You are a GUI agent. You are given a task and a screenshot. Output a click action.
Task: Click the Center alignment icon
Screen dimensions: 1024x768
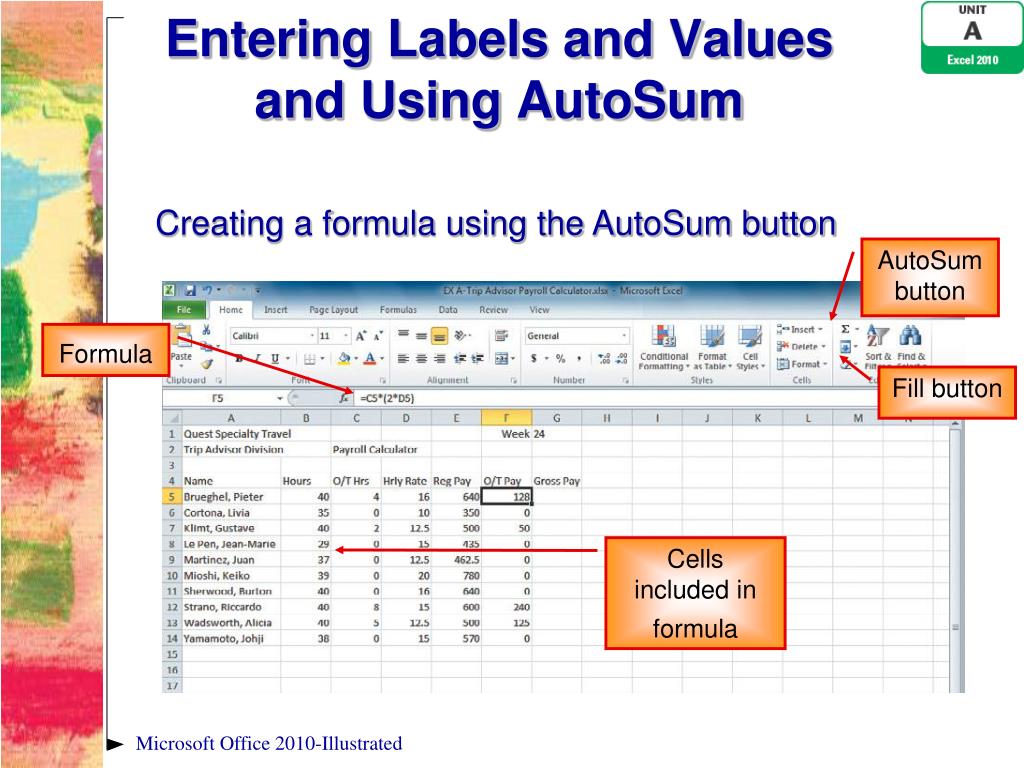tap(421, 359)
